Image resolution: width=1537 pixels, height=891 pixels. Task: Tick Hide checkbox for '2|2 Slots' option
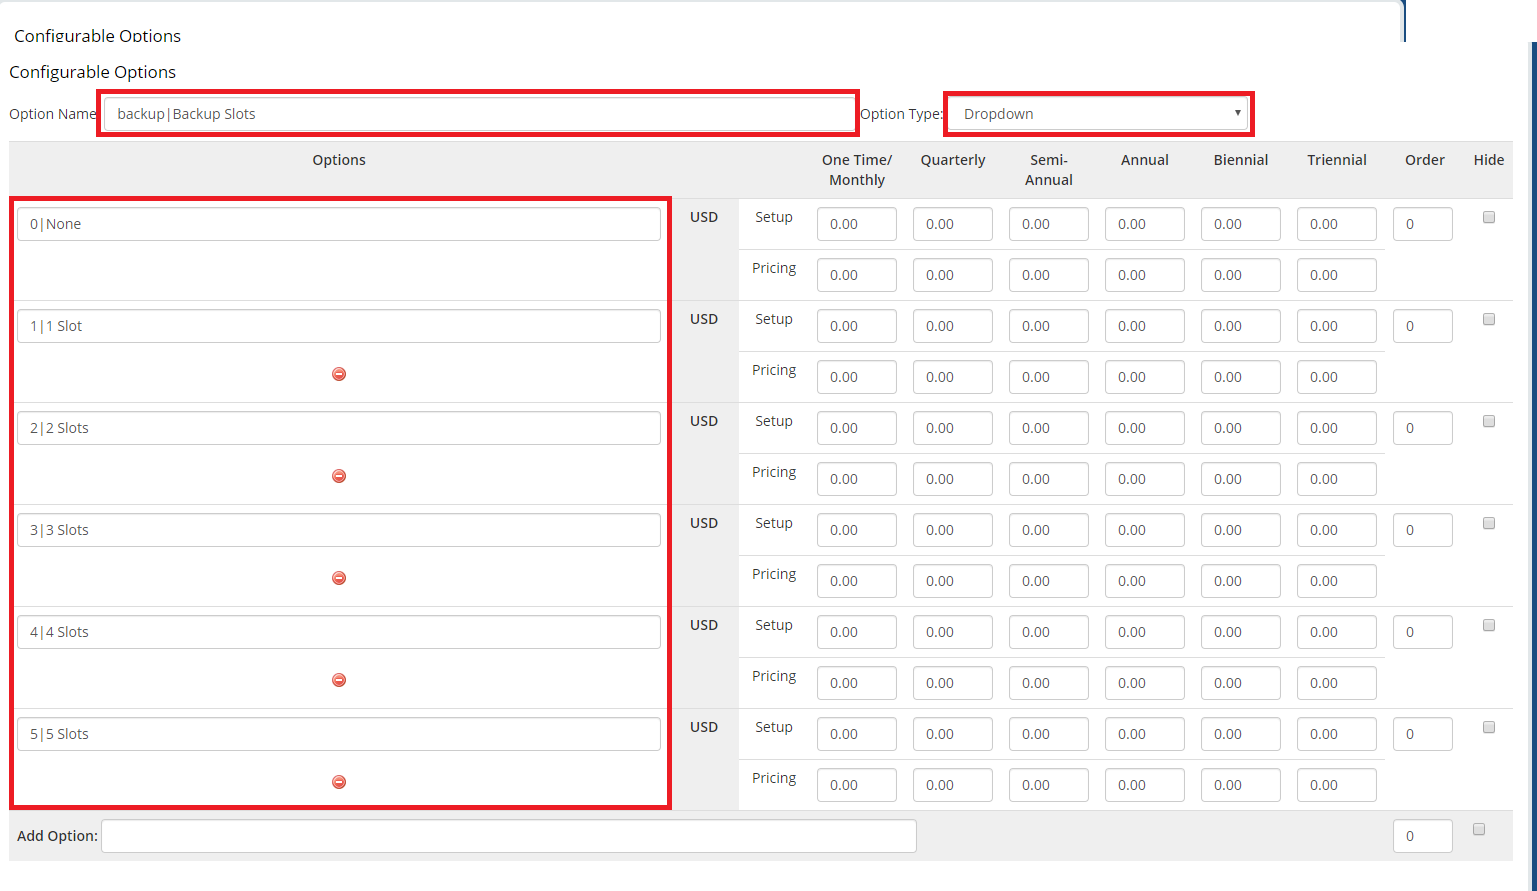1489,421
